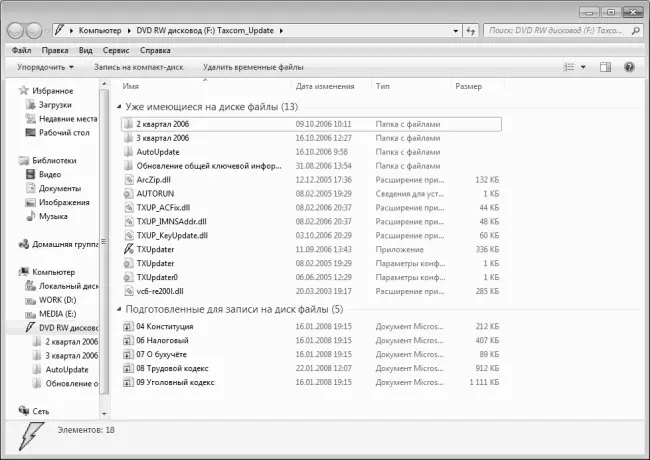Click Компьютер in the address breadcrumb

(x=100, y=31)
